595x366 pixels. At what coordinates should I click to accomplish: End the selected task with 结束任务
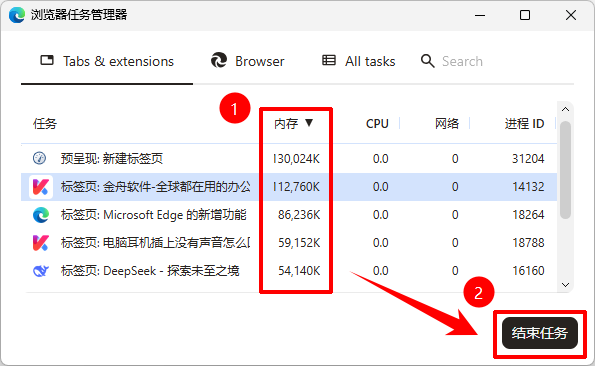point(540,333)
